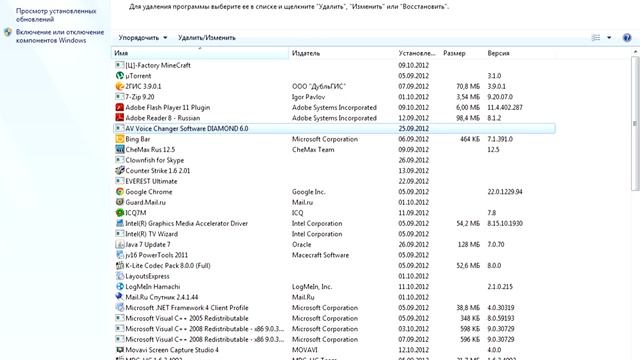The image size is (640, 360).
Task: Click the Movavi Screen Capture Studio icon
Action: (120, 350)
